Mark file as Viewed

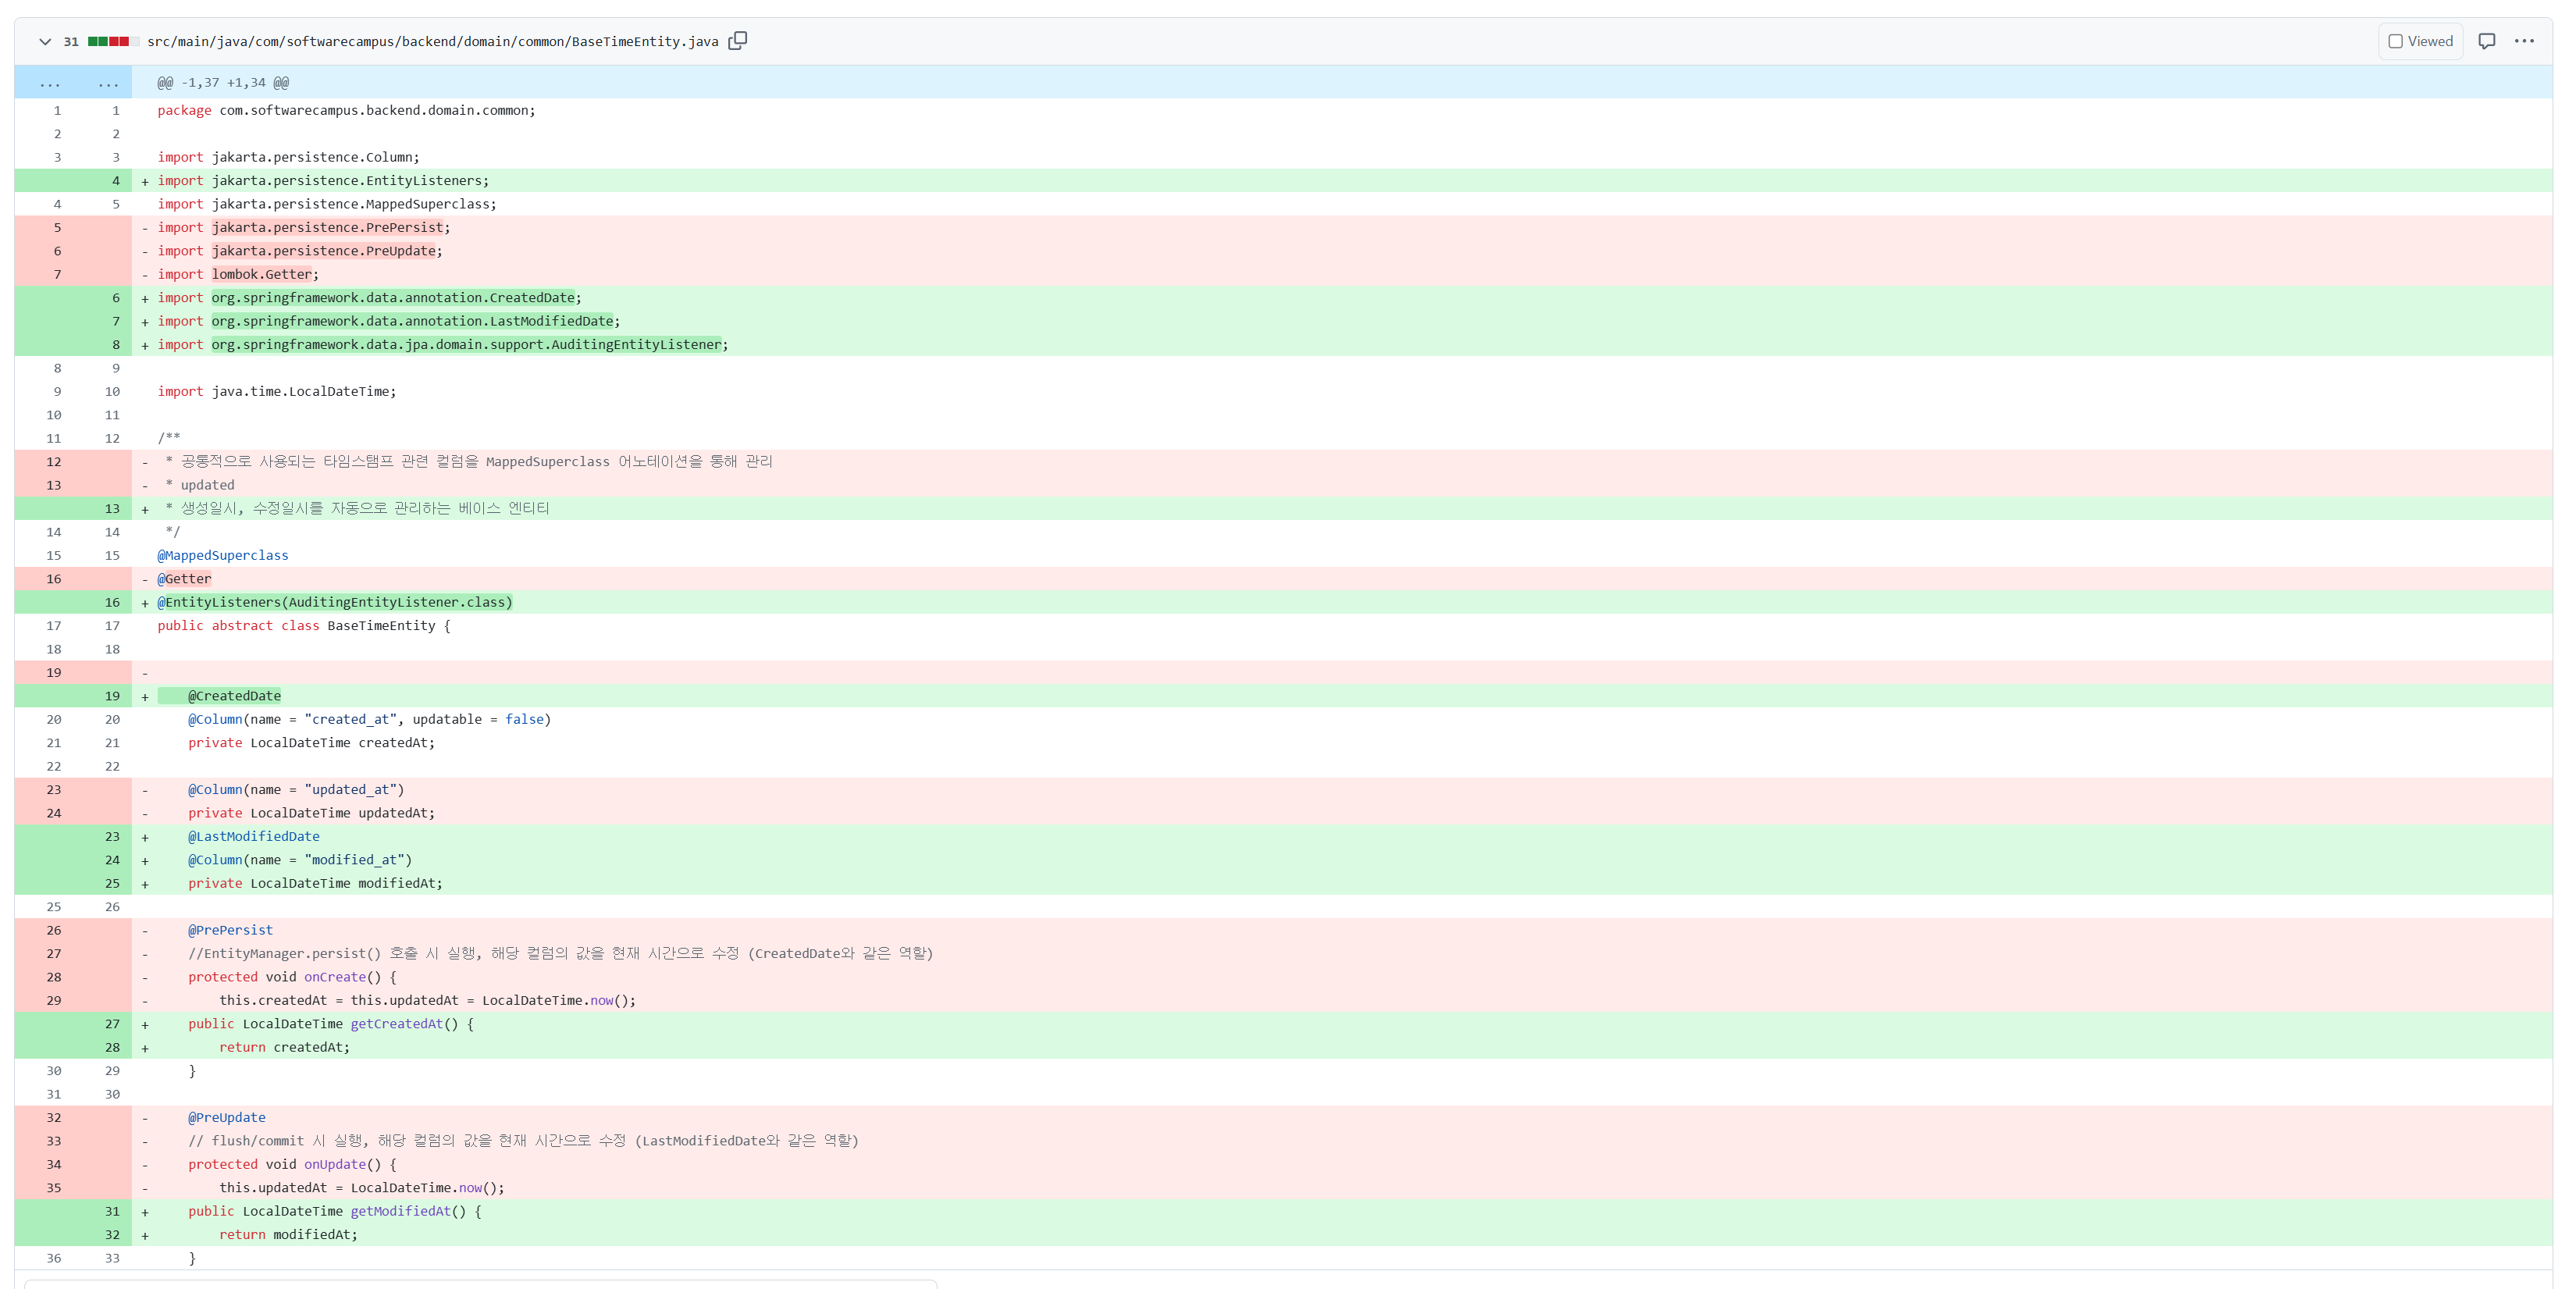2420,41
